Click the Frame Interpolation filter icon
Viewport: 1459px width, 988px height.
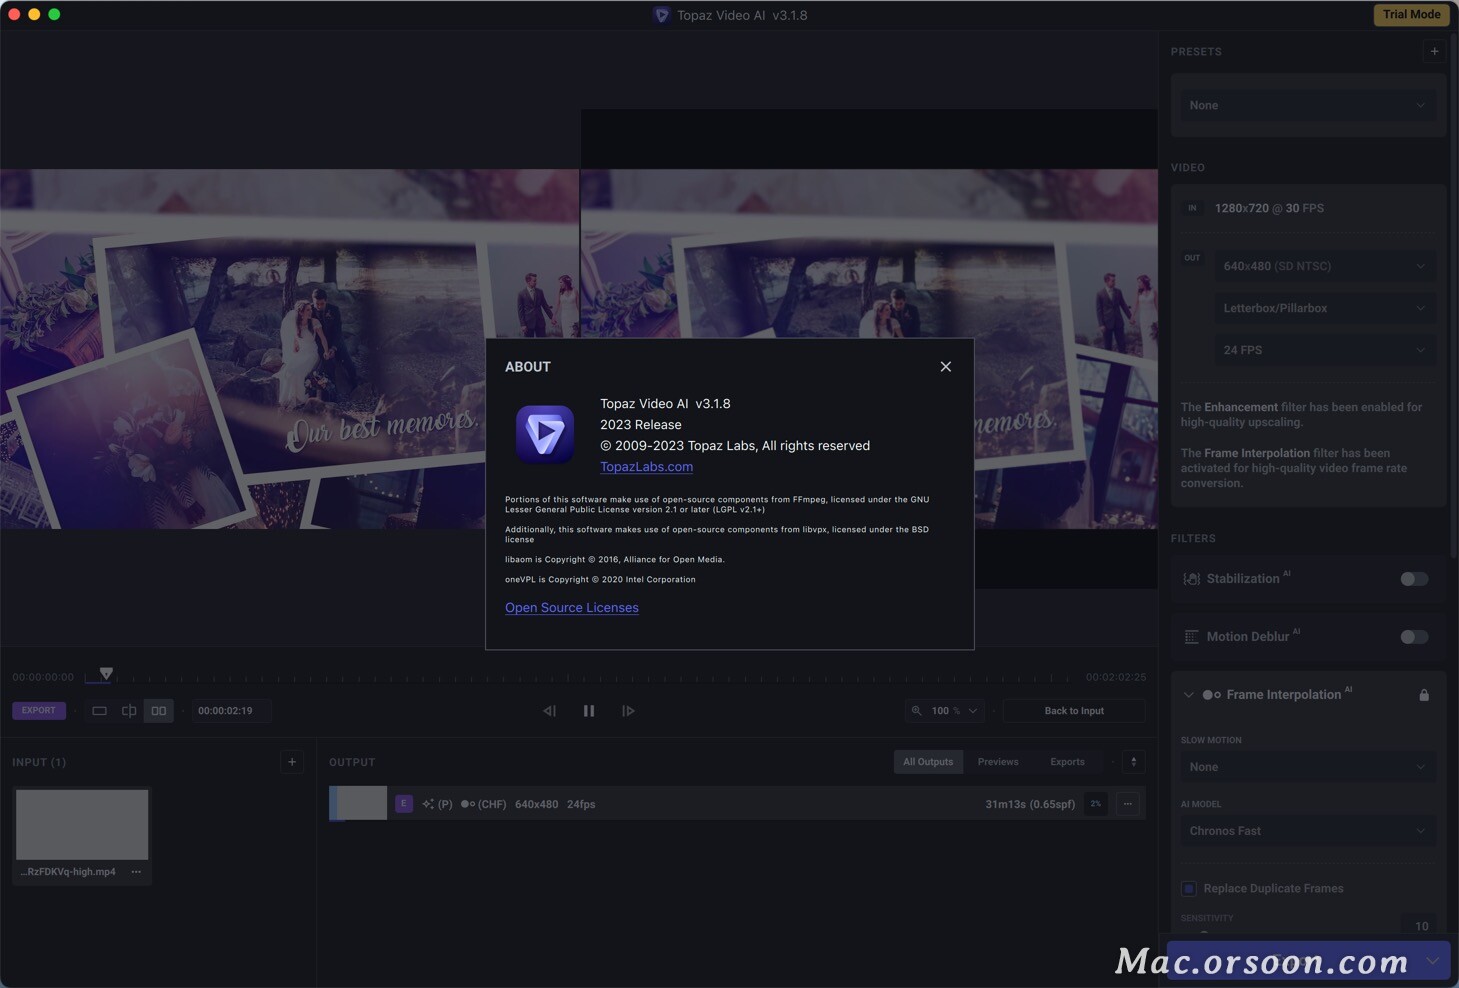[1211, 695]
